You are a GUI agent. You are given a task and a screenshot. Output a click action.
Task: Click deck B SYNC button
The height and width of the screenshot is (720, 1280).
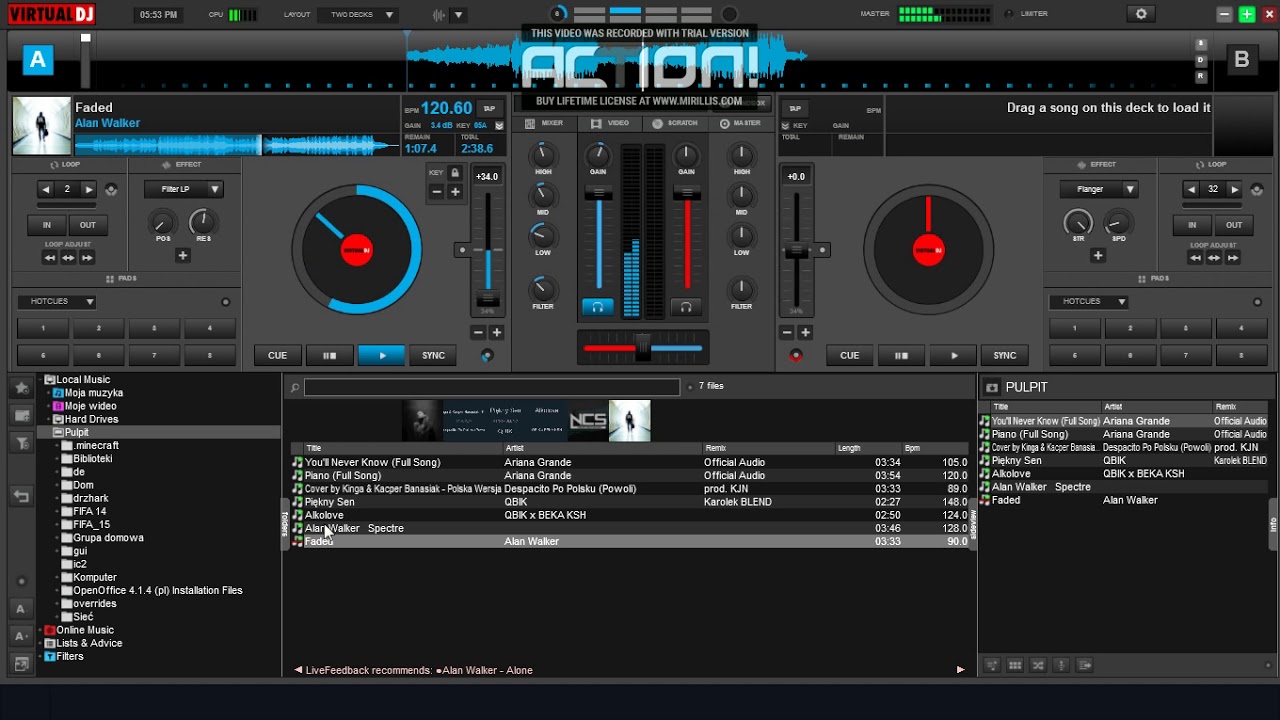(x=1005, y=355)
